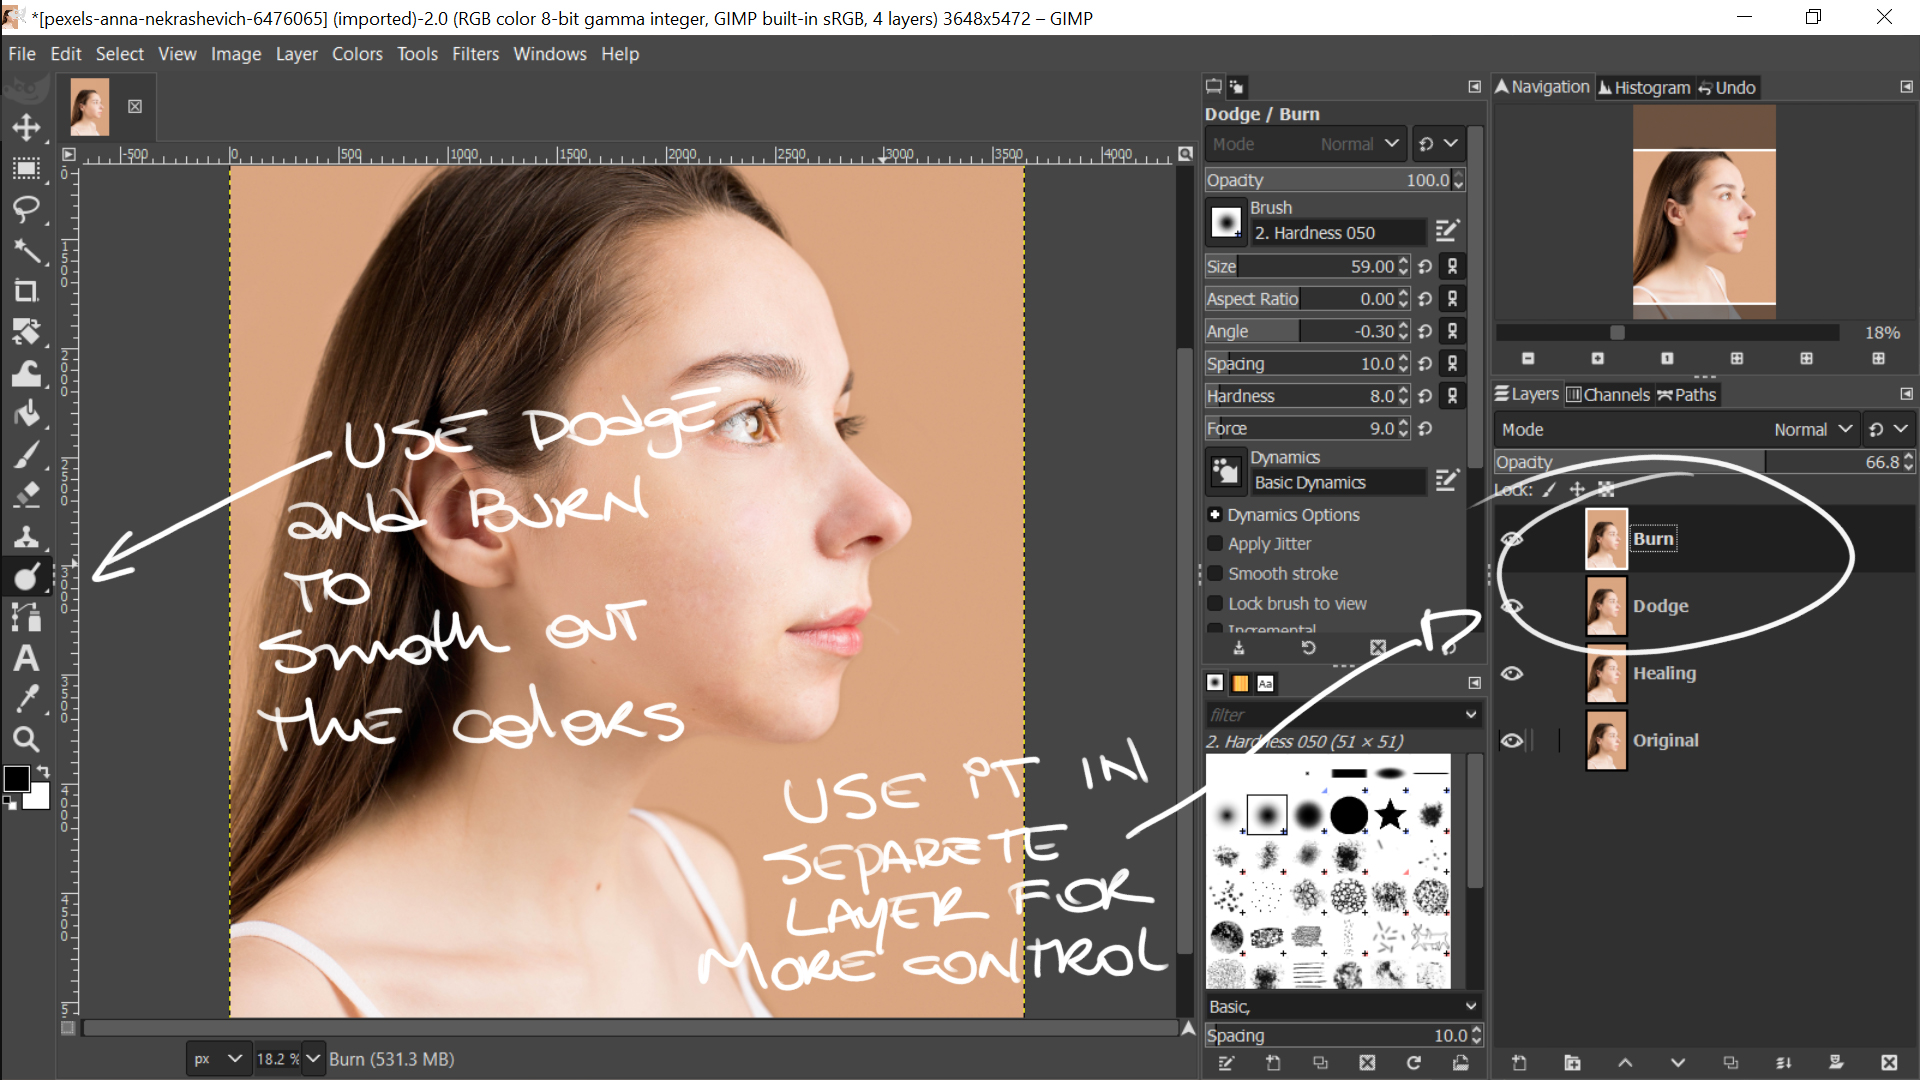This screenshot has width=1920, height=1080.
Task: Select the Original layer
Action: click(1665, 740)
